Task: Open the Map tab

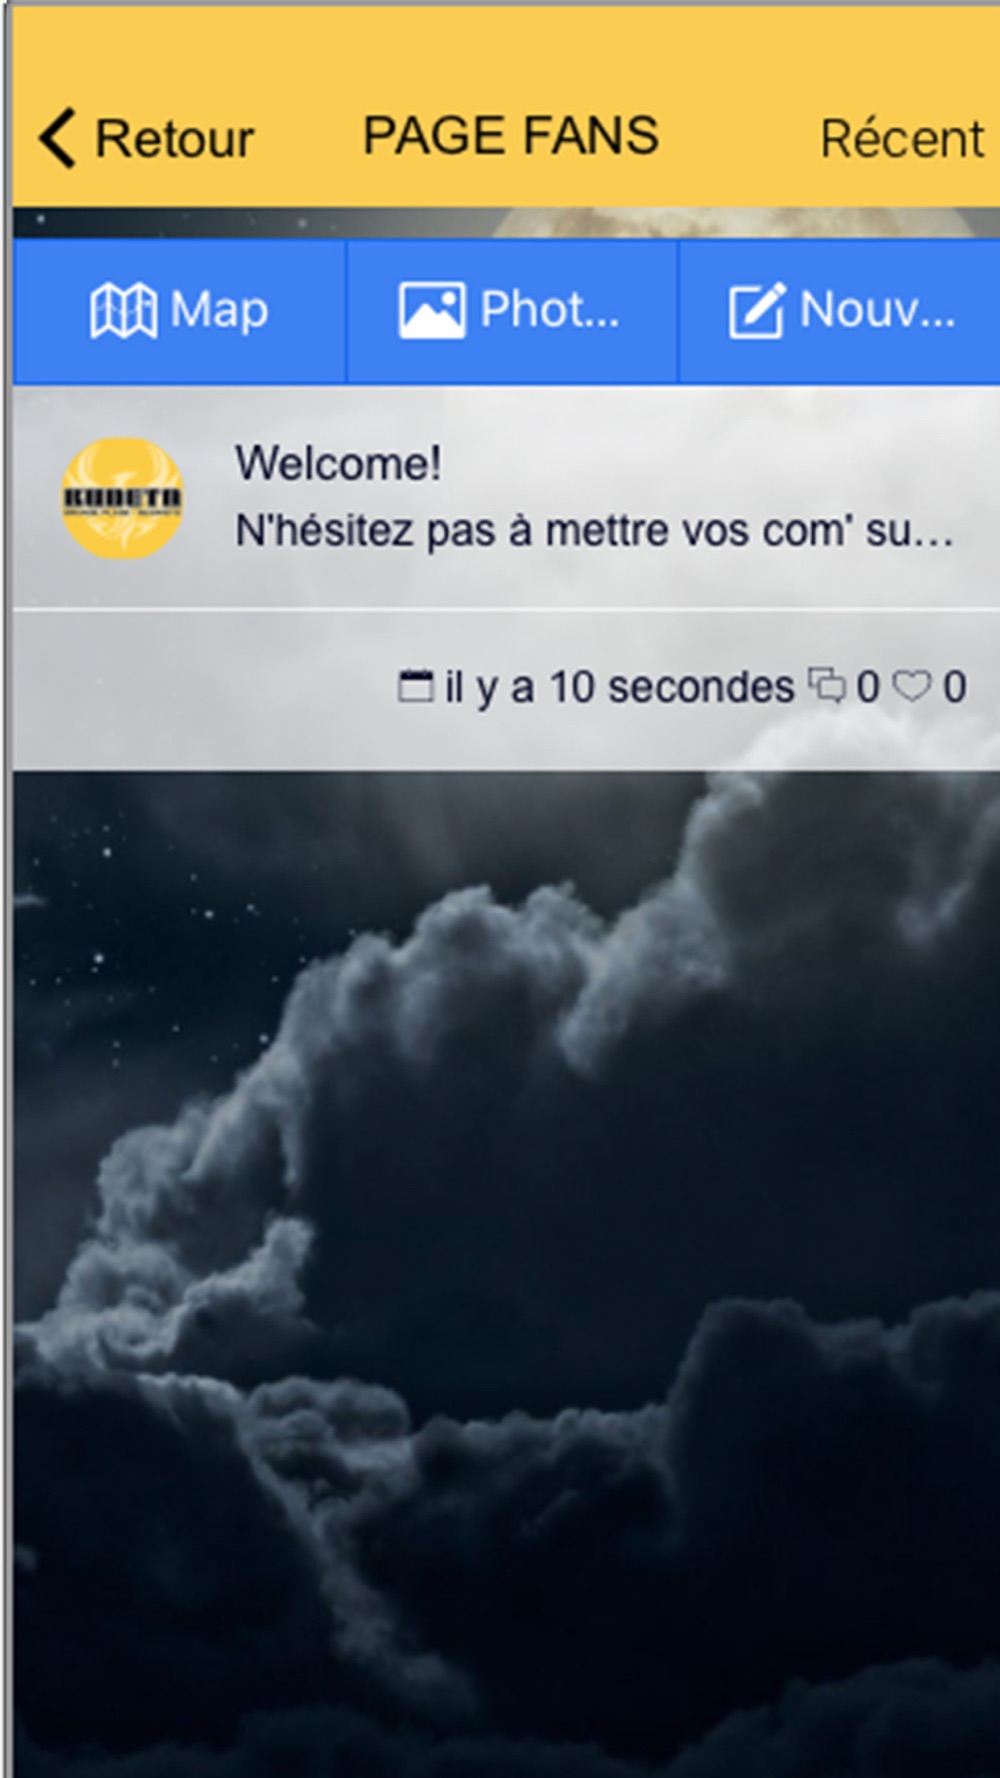Action: click(x=180, y=311)
